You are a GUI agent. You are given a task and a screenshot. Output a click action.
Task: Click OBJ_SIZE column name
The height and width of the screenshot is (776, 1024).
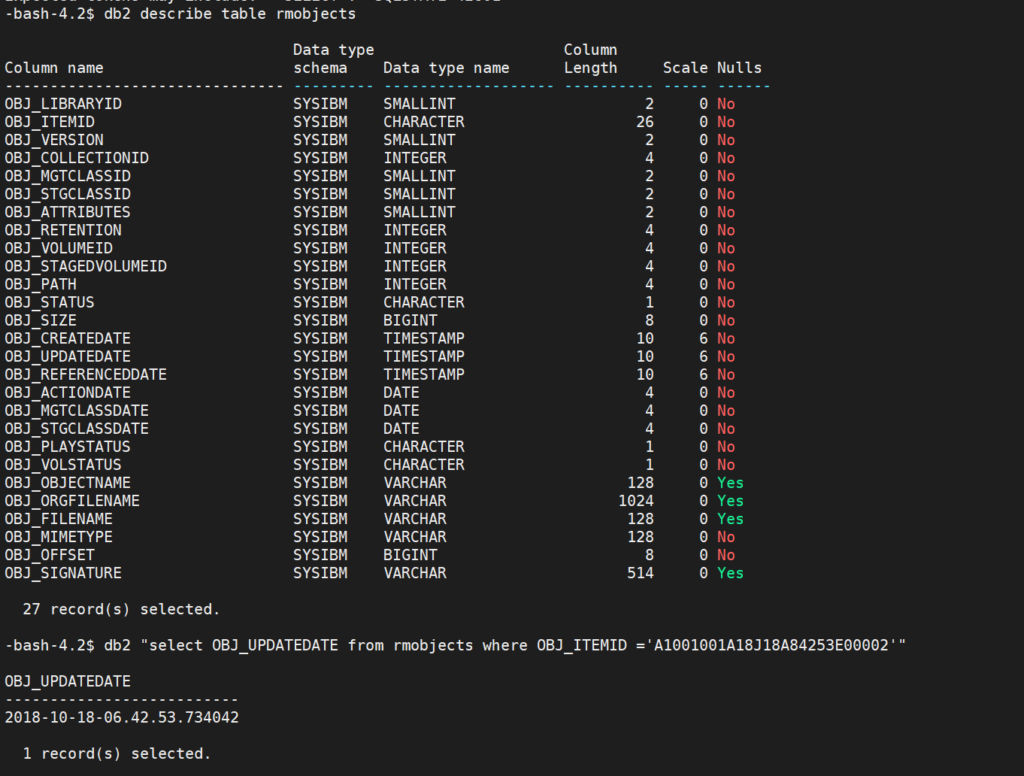(40, 321)
